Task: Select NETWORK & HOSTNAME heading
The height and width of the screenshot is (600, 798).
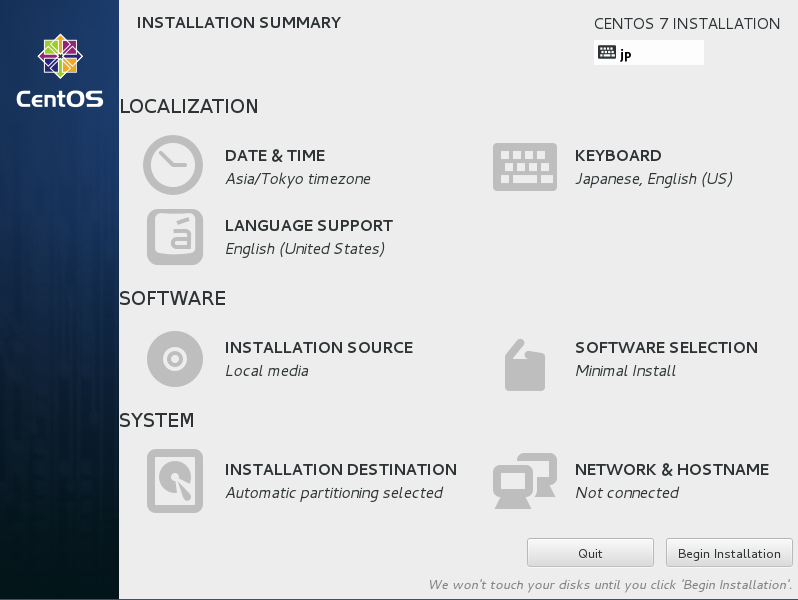Action: 672,469
